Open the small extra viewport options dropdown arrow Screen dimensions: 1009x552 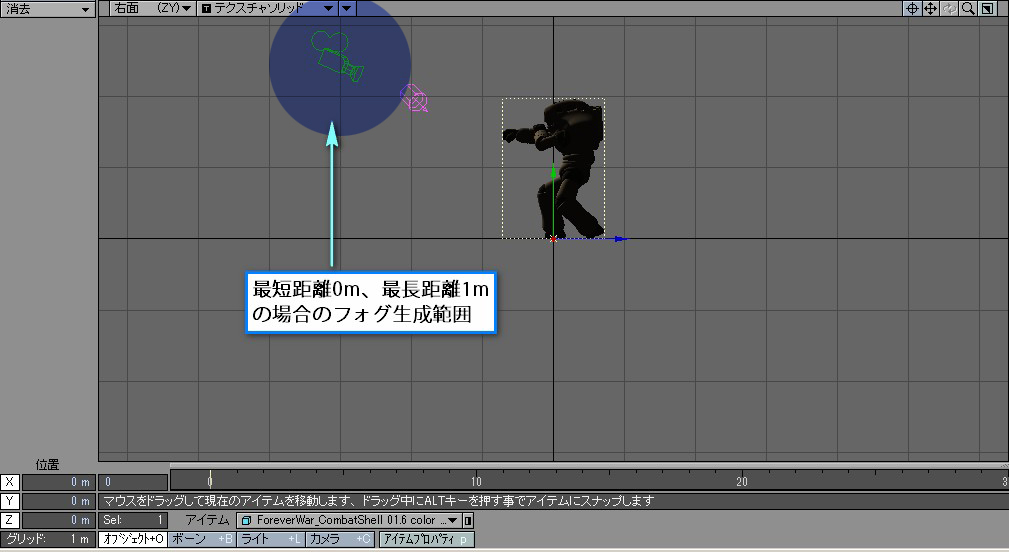(x=347, y=8)
